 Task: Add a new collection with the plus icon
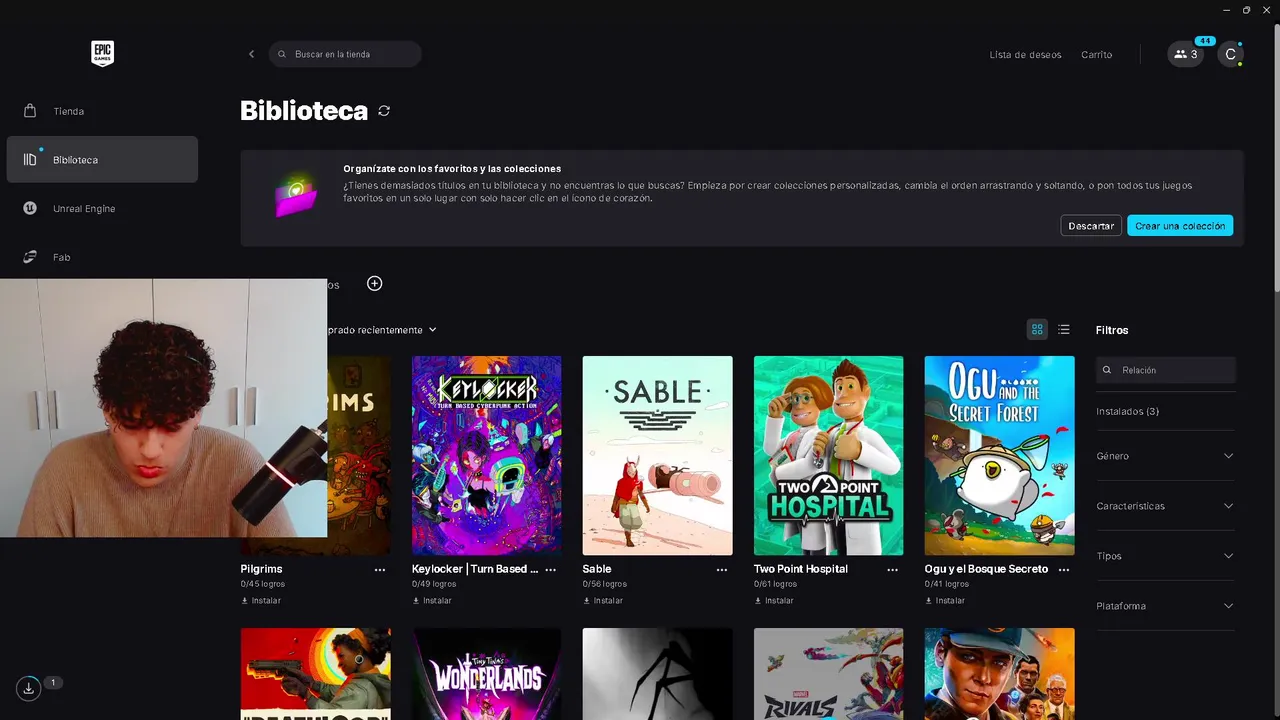pos(375,284)
